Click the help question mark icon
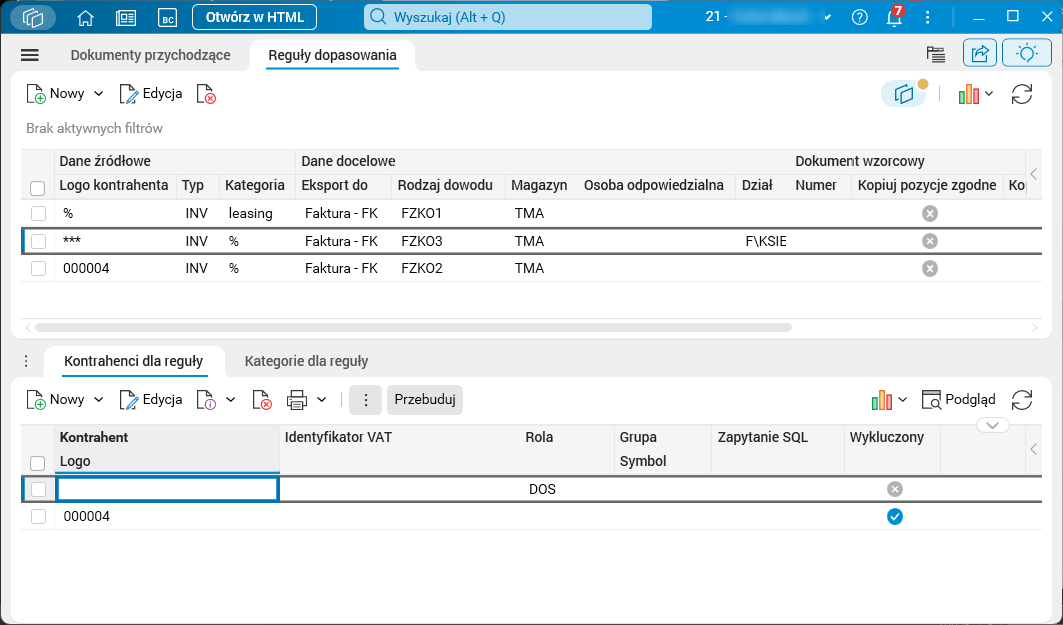Viewport: 1063px width, 625px height. click(x=860, y=18)
